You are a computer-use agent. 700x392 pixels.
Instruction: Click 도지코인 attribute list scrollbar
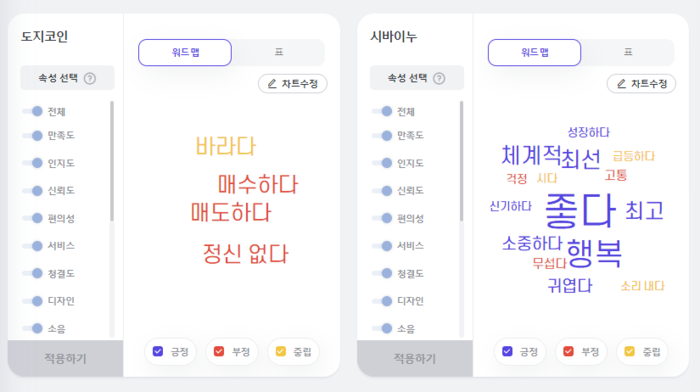(112, 161)
